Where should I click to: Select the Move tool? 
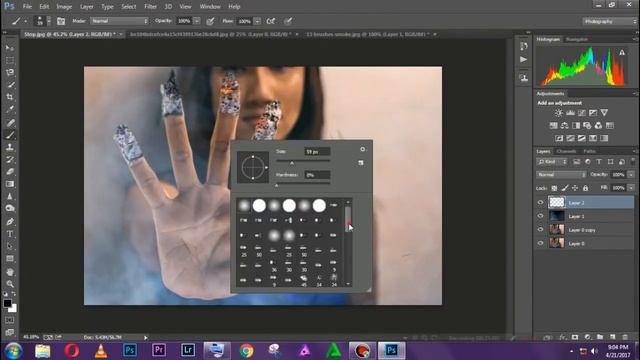tap(10, 48)
